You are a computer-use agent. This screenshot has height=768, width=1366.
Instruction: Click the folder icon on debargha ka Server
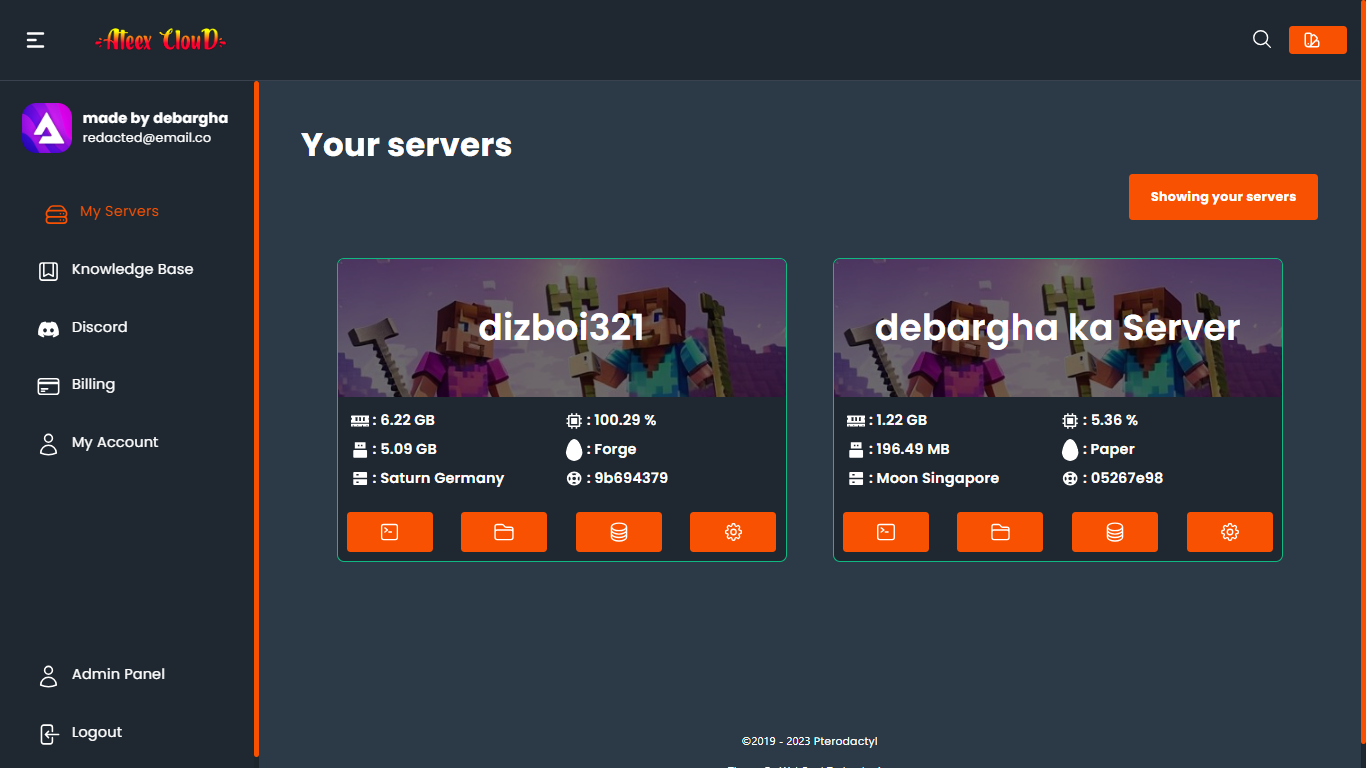point(1000,531)
